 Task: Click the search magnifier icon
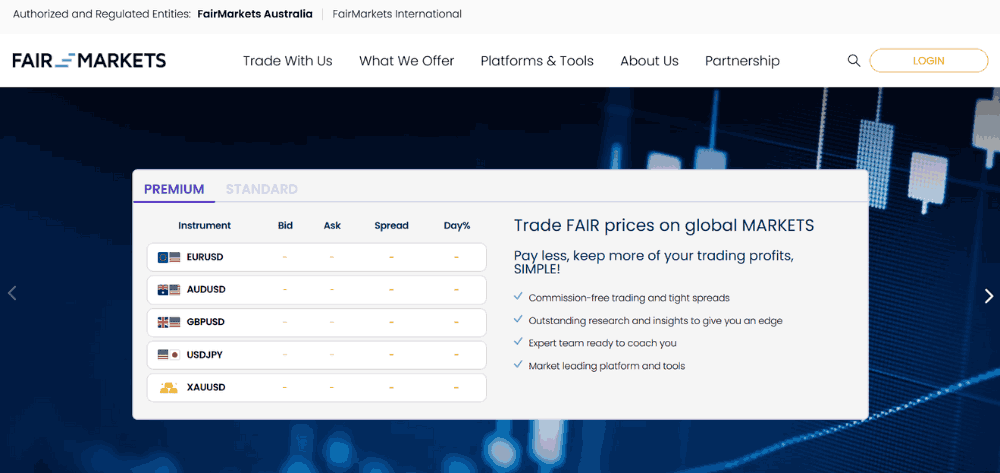pyautogui.click(x=853, y=61)
